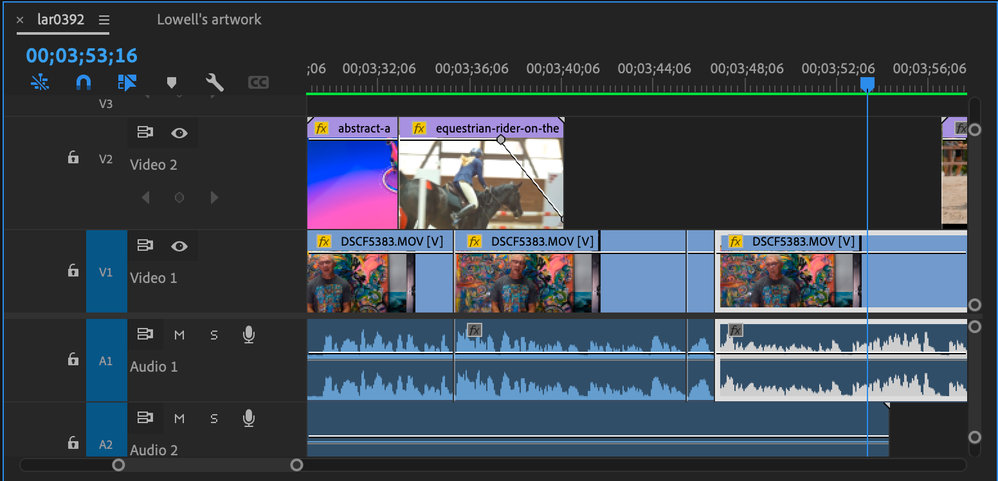This screenshot has height=481, width=998.
Task: Toggle V1 track targeting
Action: tap(106, 272)
